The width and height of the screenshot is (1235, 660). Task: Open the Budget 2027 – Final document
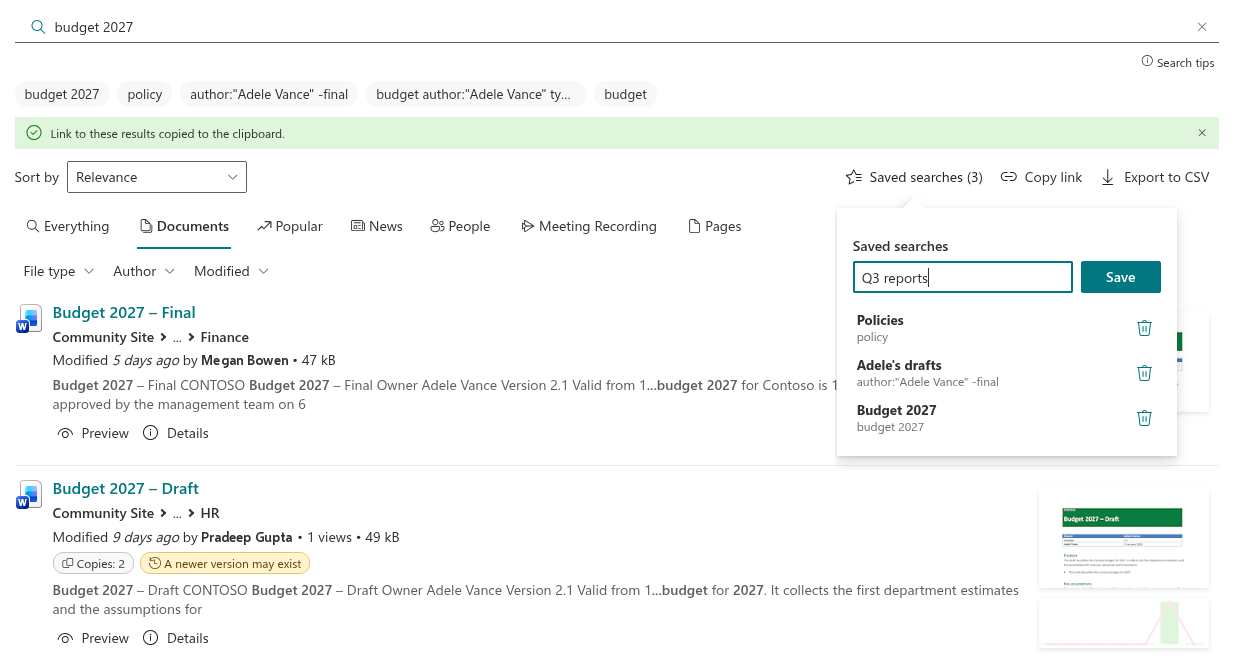[x=124, y=312]
